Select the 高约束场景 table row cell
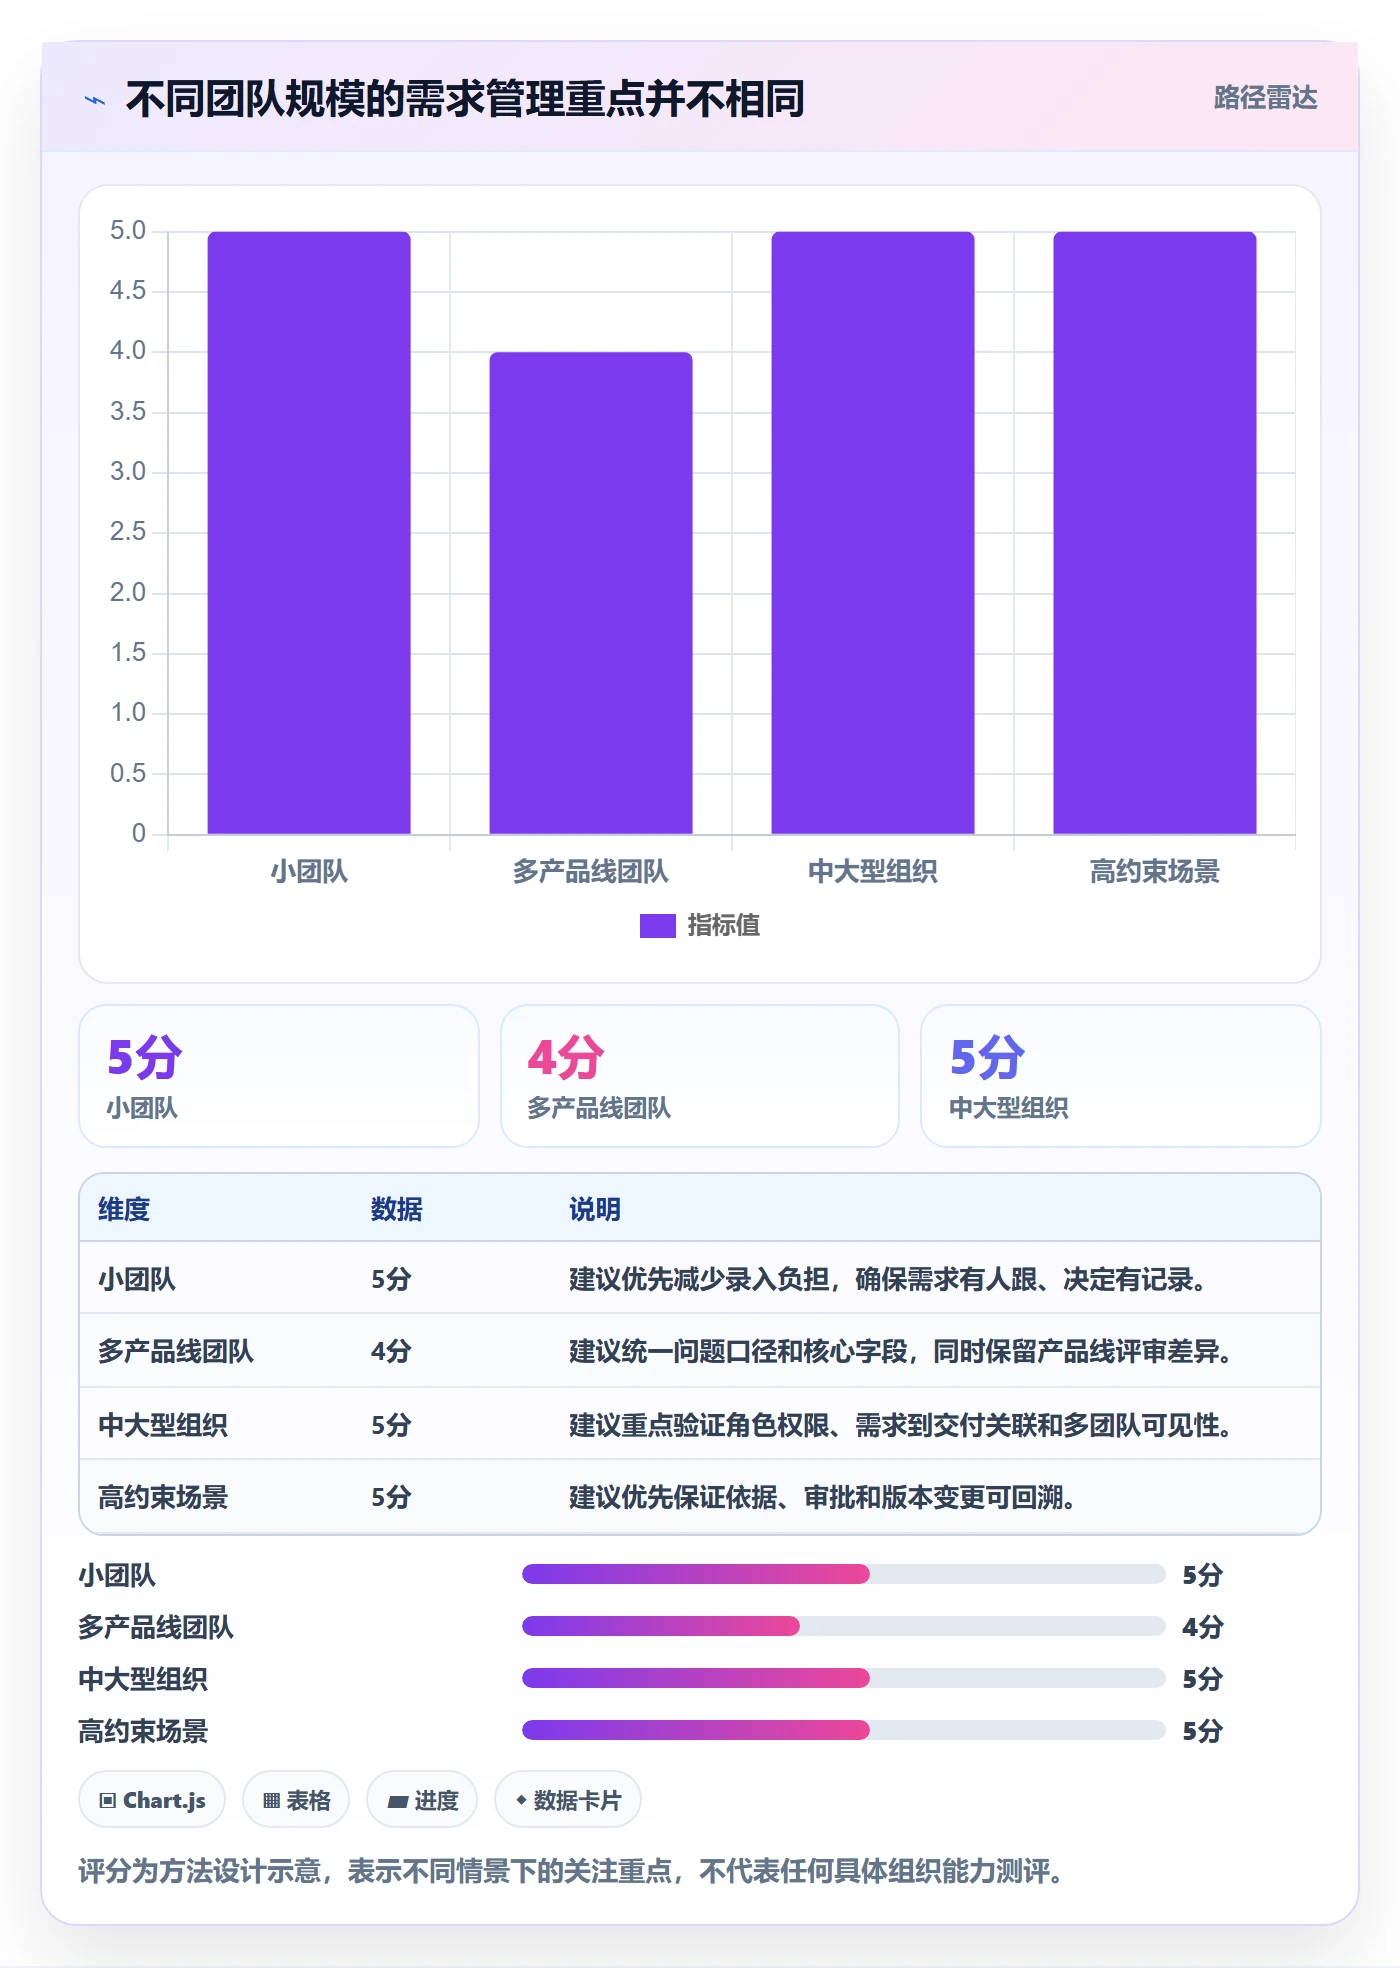The width and height of the screenshot is (1400, 1968). pyautogui.click(x=163, y=1497)
